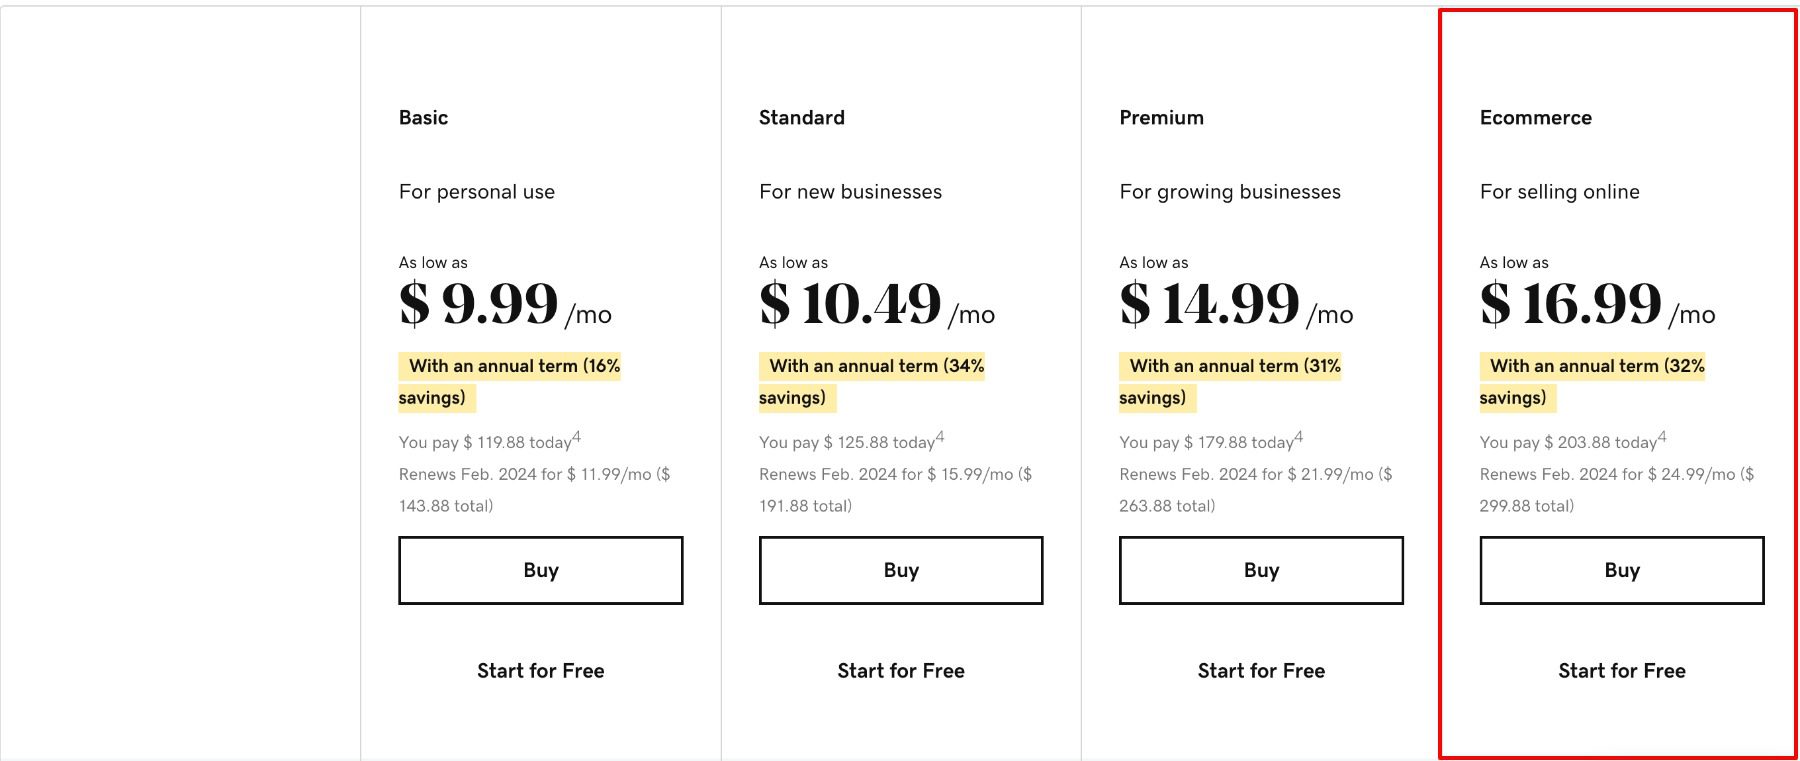Click the Premium plan name
Screen dimensions: 1800x761
[1161, 117]
